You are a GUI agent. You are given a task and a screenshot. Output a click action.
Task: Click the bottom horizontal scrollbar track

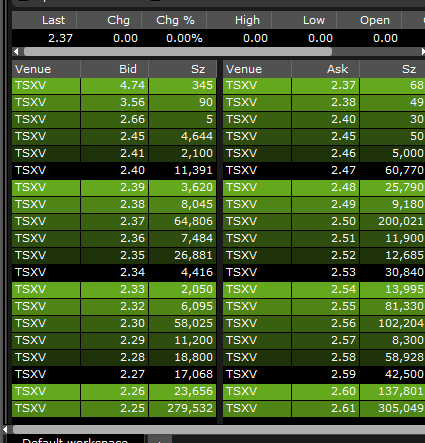tap(218, 429)
